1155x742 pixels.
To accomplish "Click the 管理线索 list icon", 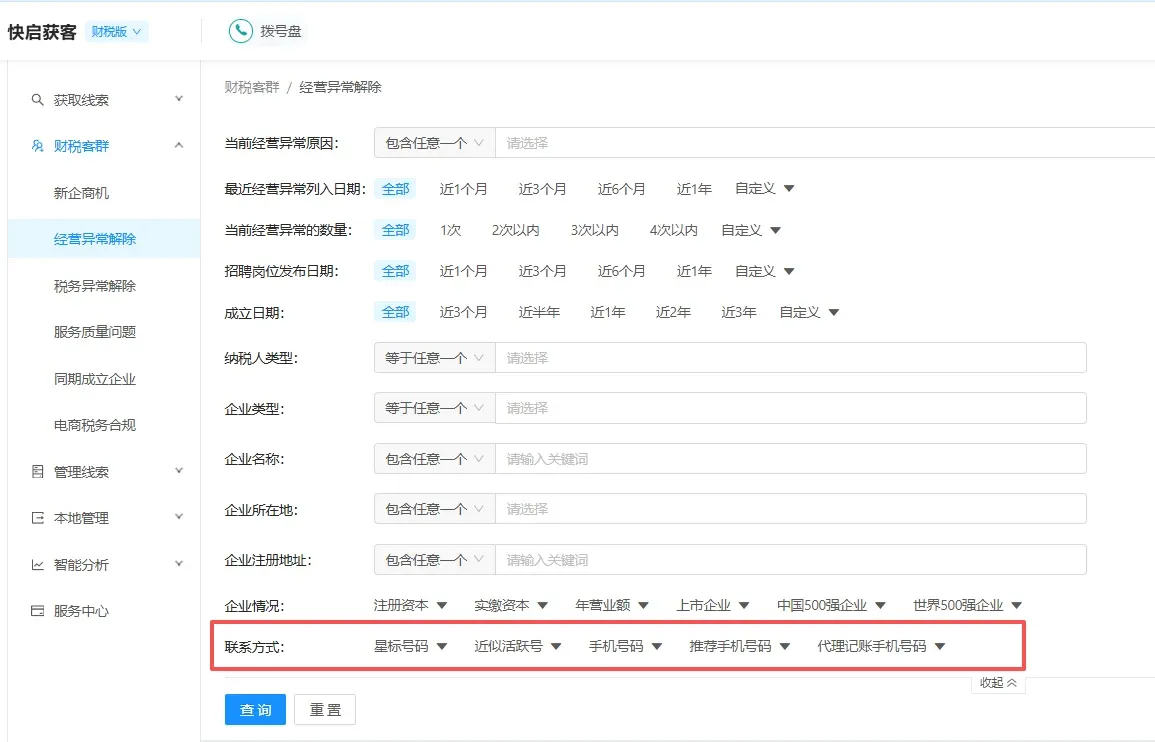I will (37, 472).
